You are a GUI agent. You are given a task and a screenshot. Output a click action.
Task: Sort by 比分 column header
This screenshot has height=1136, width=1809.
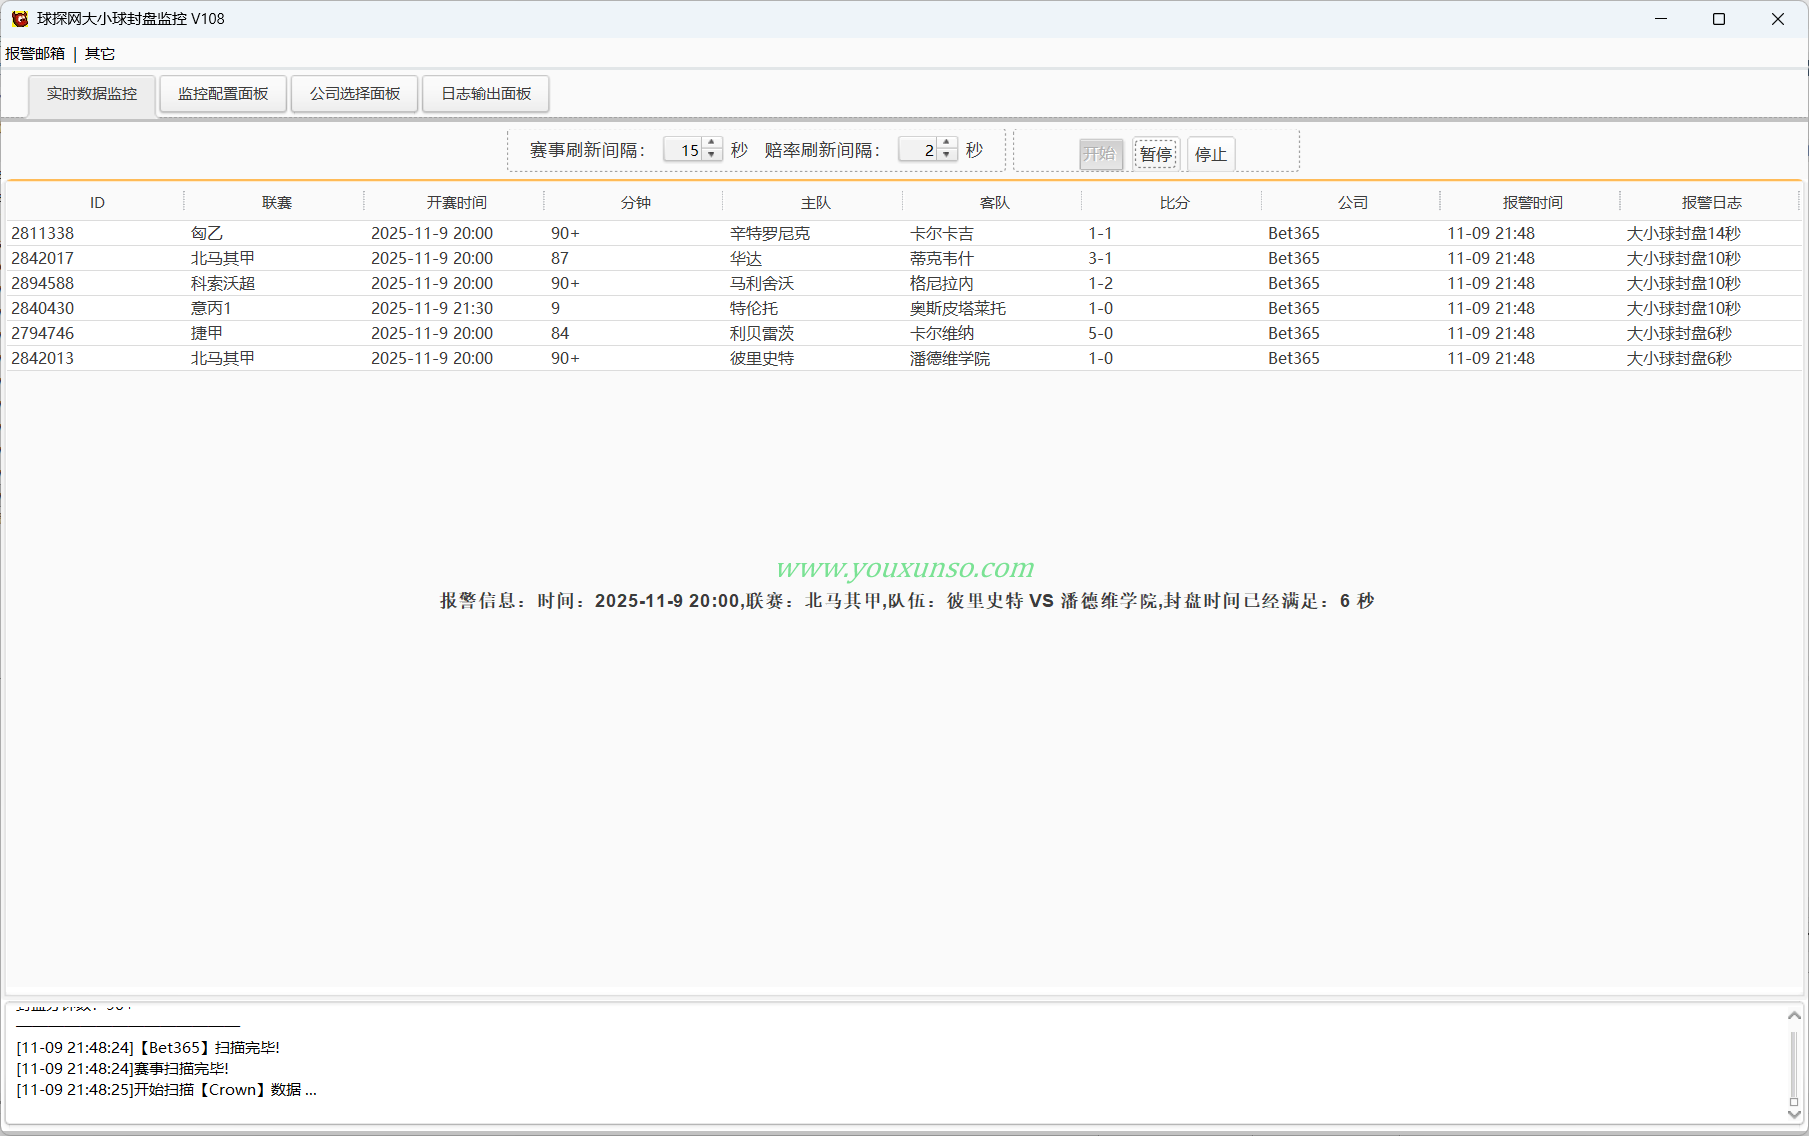1174,203
